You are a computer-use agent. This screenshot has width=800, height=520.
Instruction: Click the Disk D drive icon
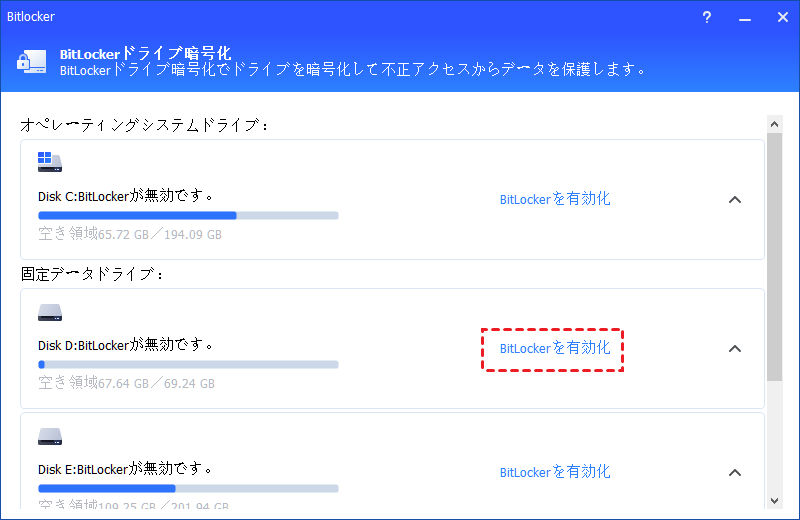[49, 312]
